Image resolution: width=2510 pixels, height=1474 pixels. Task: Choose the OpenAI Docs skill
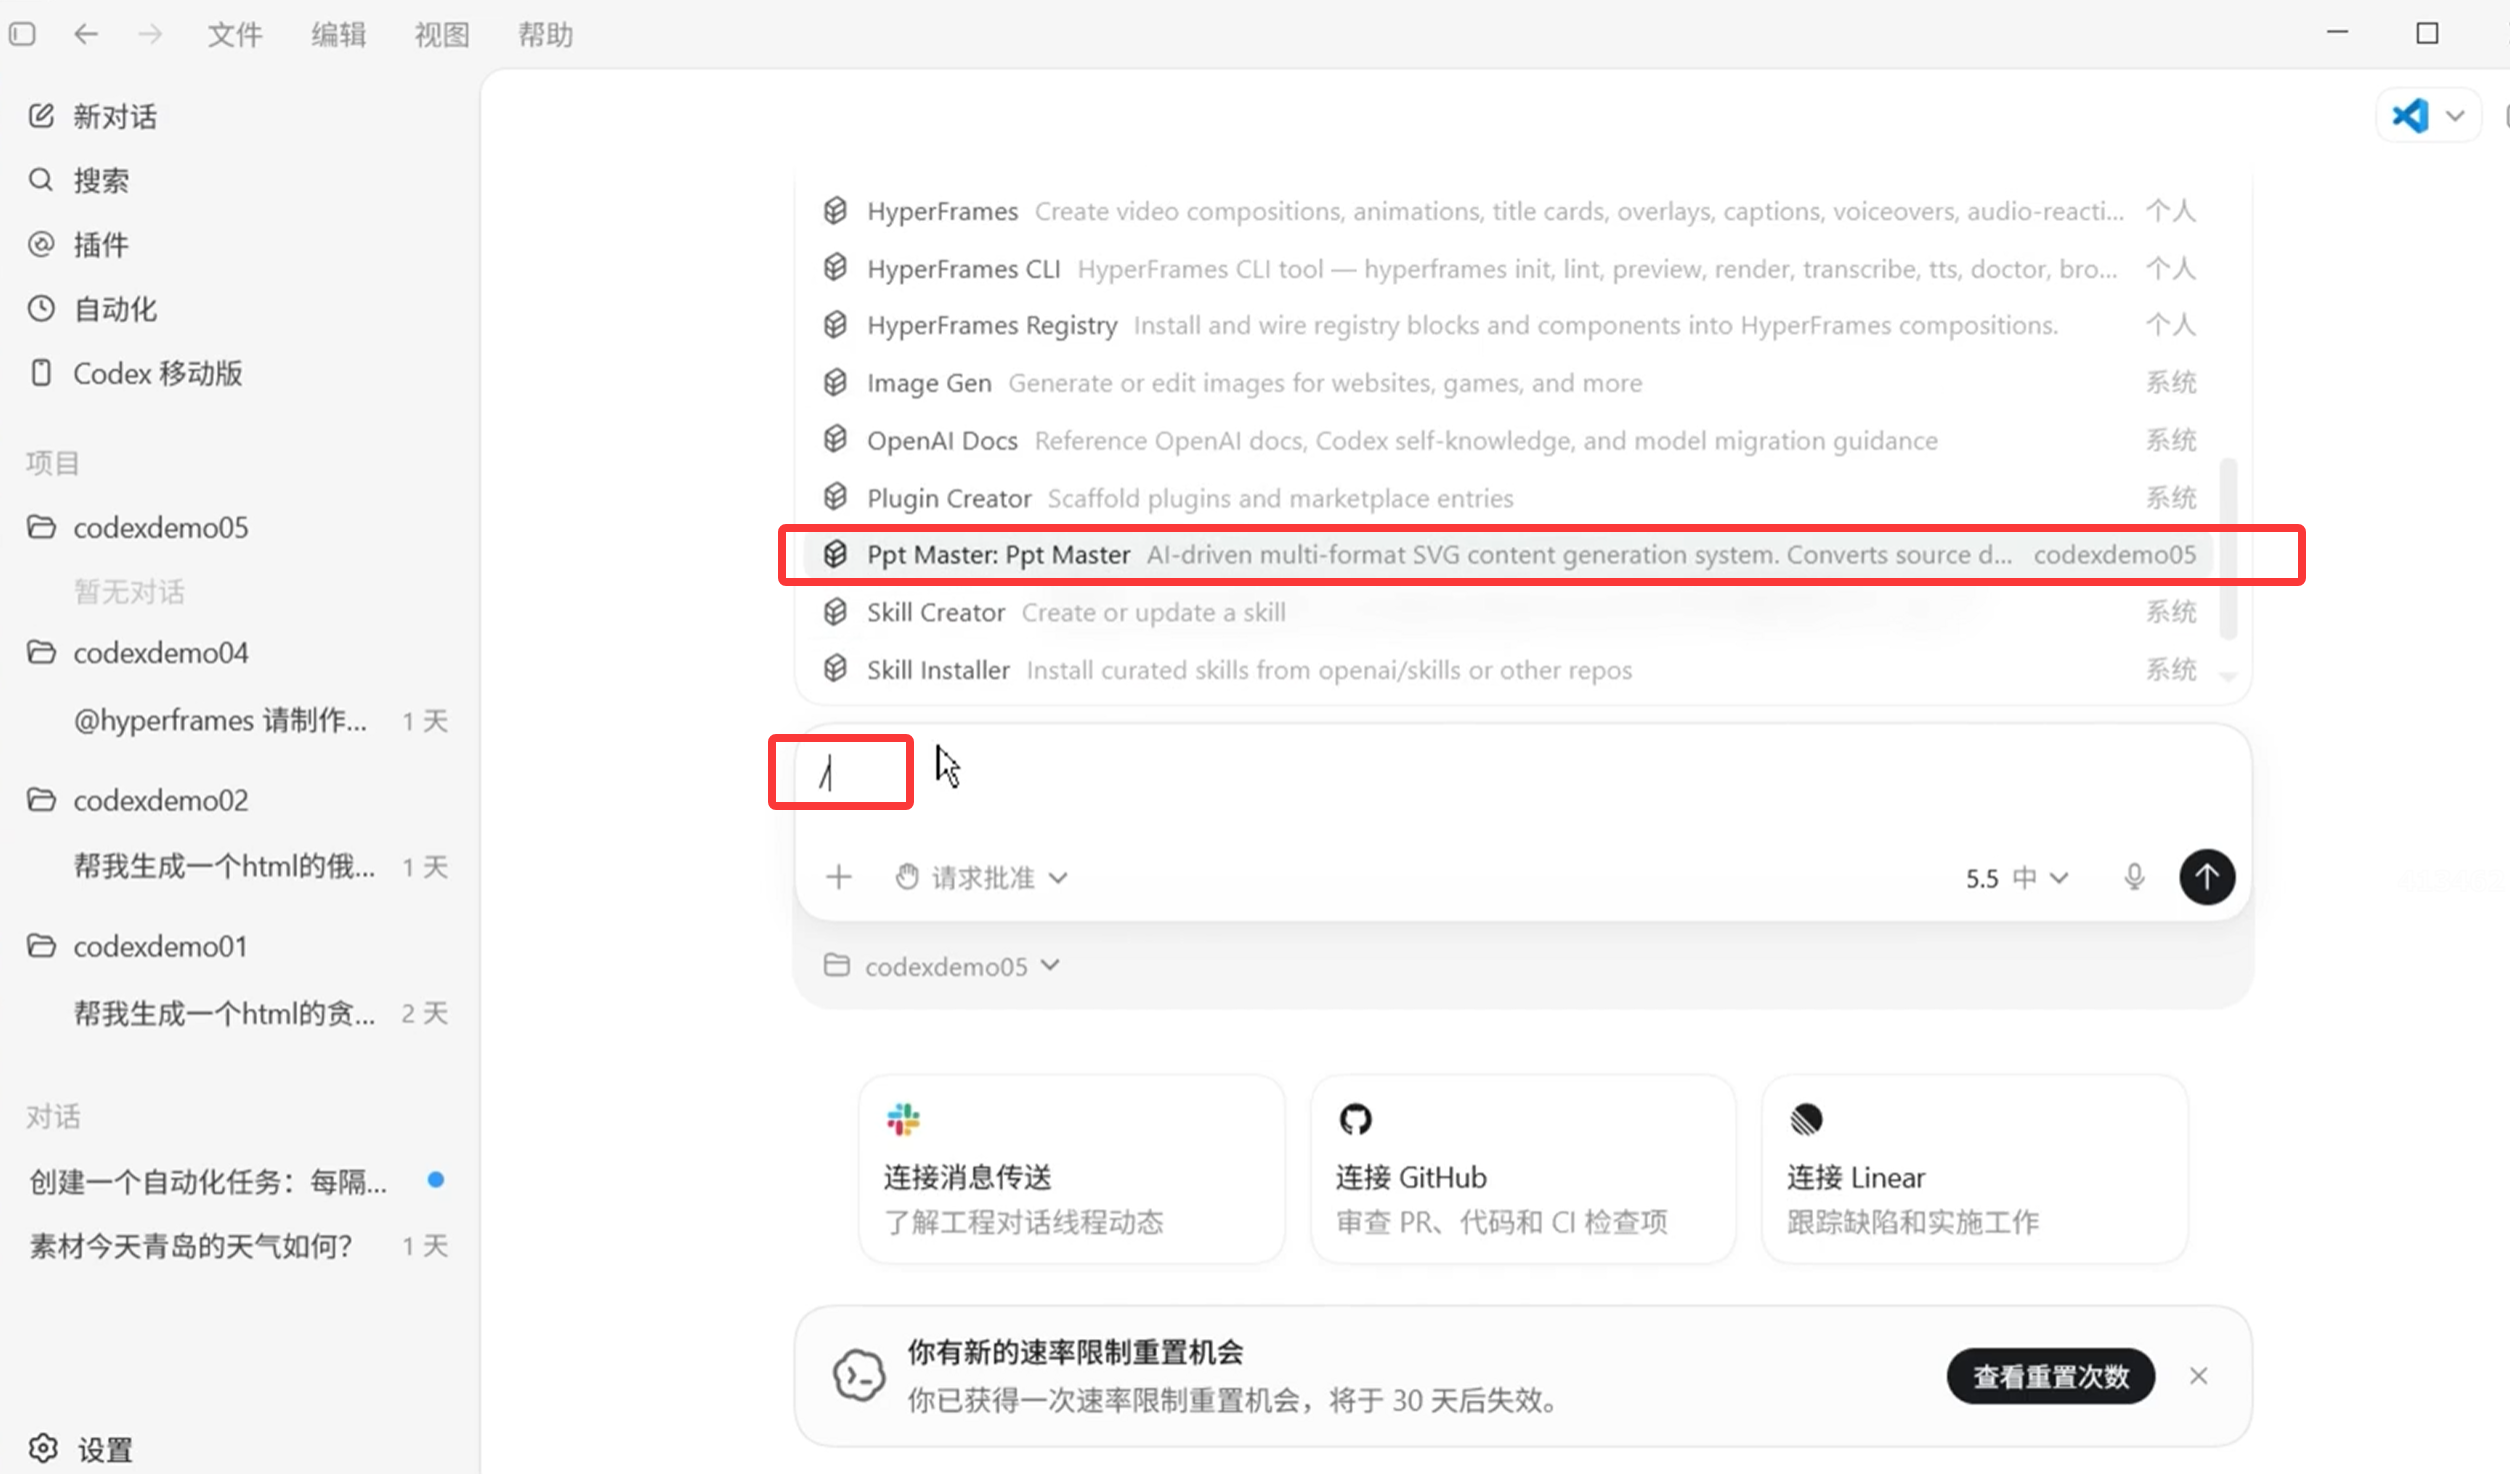point(1510,440)
